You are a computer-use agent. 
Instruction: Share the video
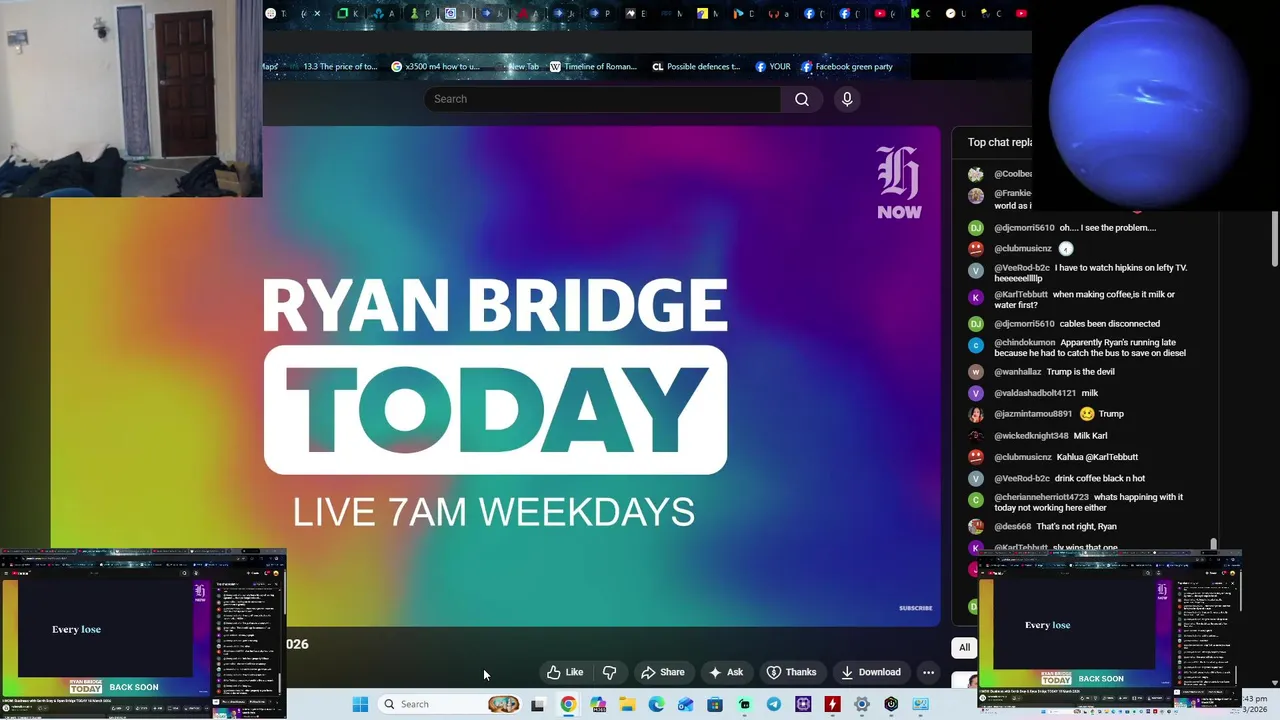663,672
